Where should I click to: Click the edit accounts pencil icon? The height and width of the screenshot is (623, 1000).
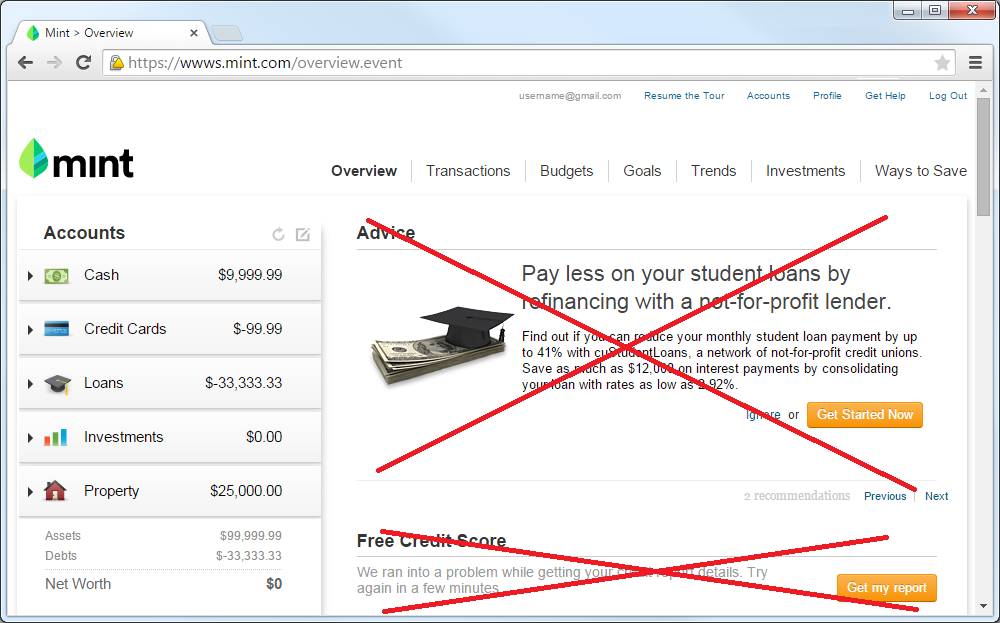[303, 234]
